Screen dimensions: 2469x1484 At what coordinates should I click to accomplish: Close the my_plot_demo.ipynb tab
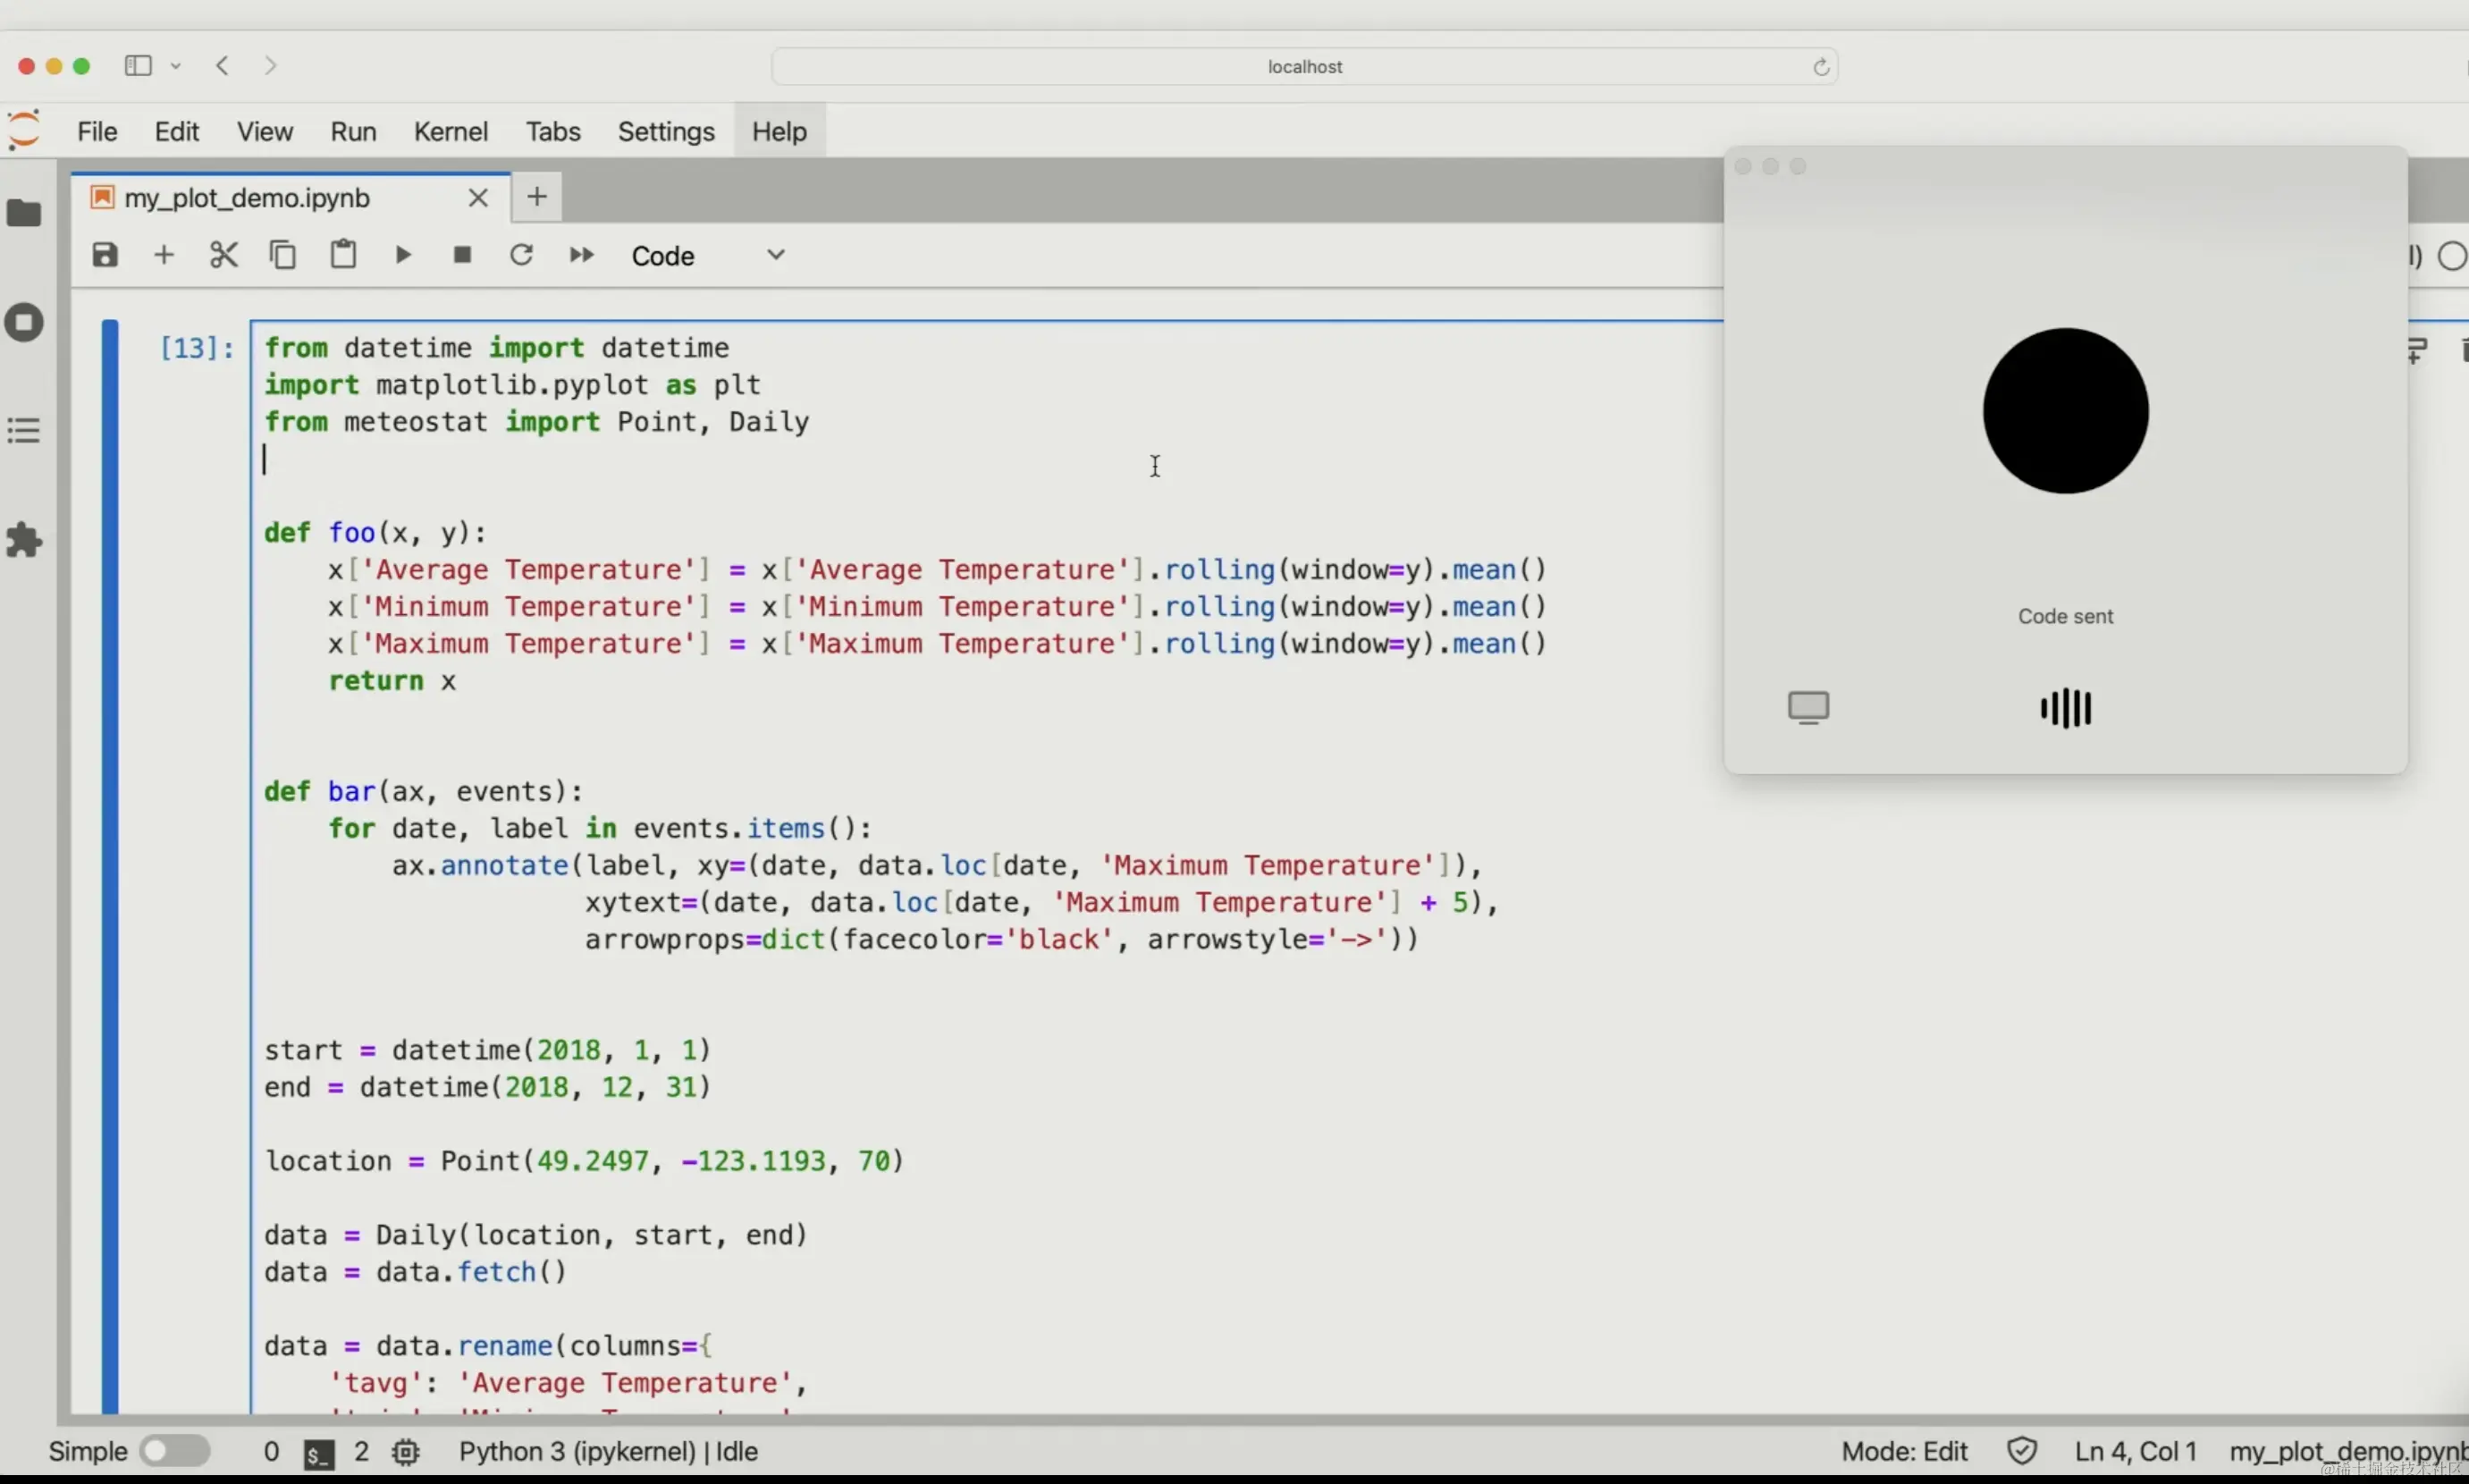tap(478, 198)
